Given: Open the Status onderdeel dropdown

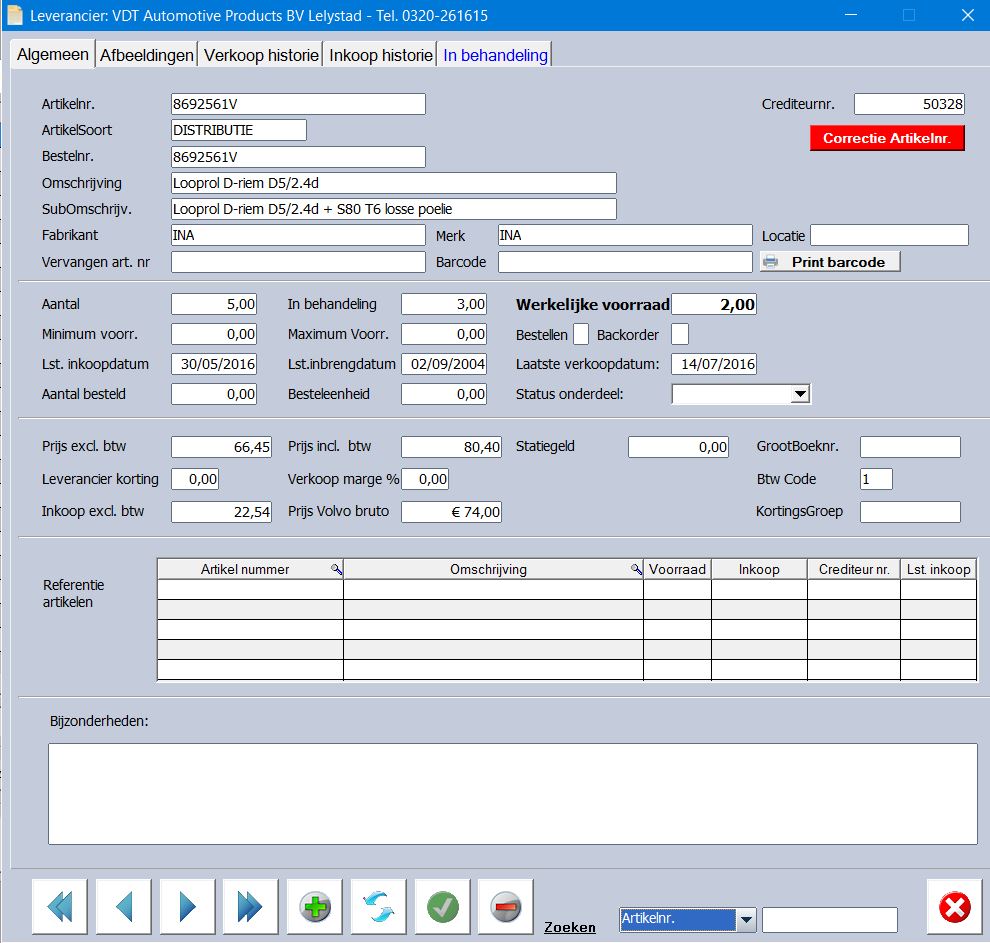Looking at the screenshot, I should pyautogui.click(x=799, y=395).
